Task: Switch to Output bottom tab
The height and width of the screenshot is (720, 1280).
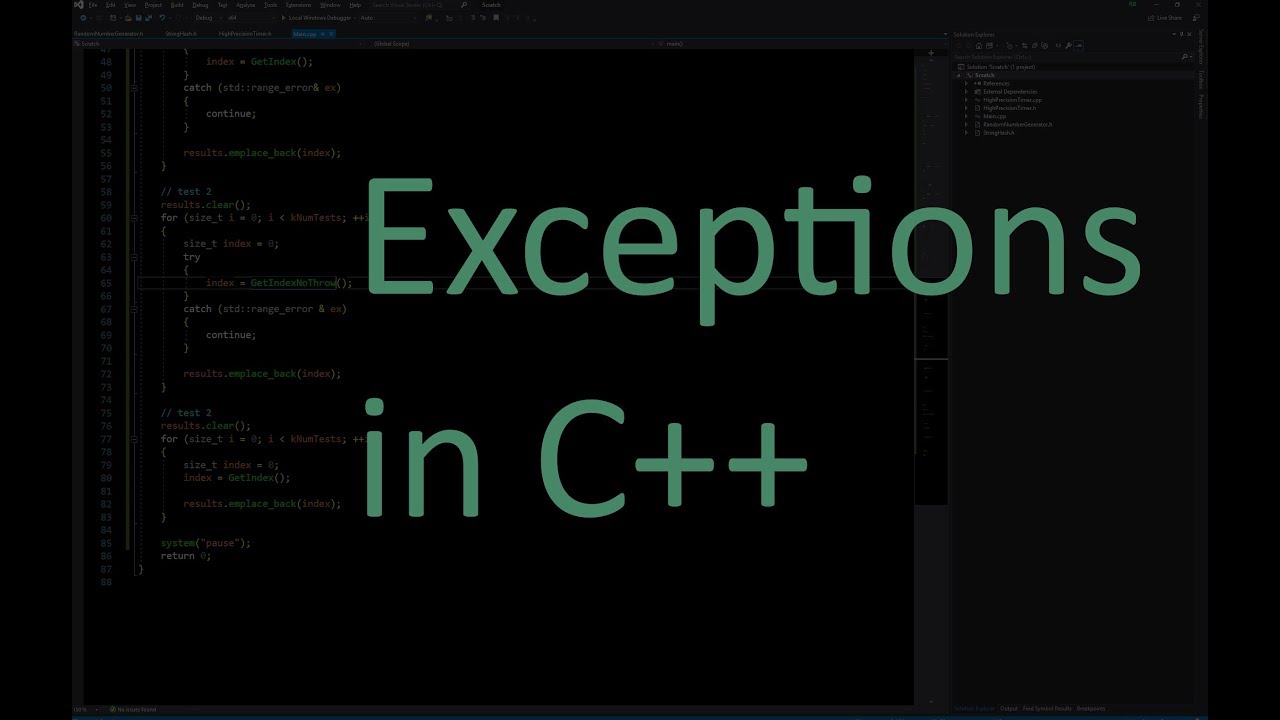Action: pos(1009,708)
